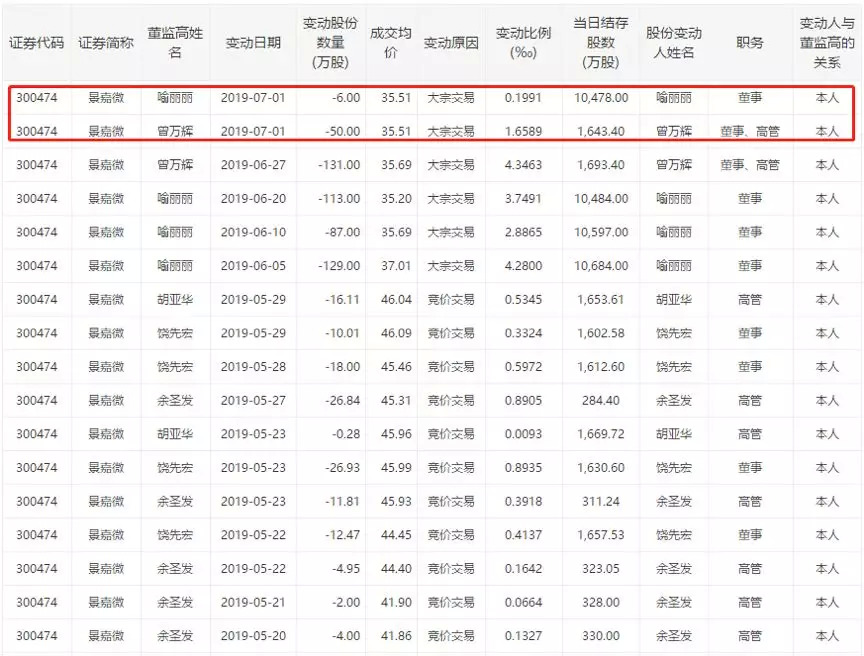Click the 2019-05-20 date cell
864x656 pixels.
(253, 635)
